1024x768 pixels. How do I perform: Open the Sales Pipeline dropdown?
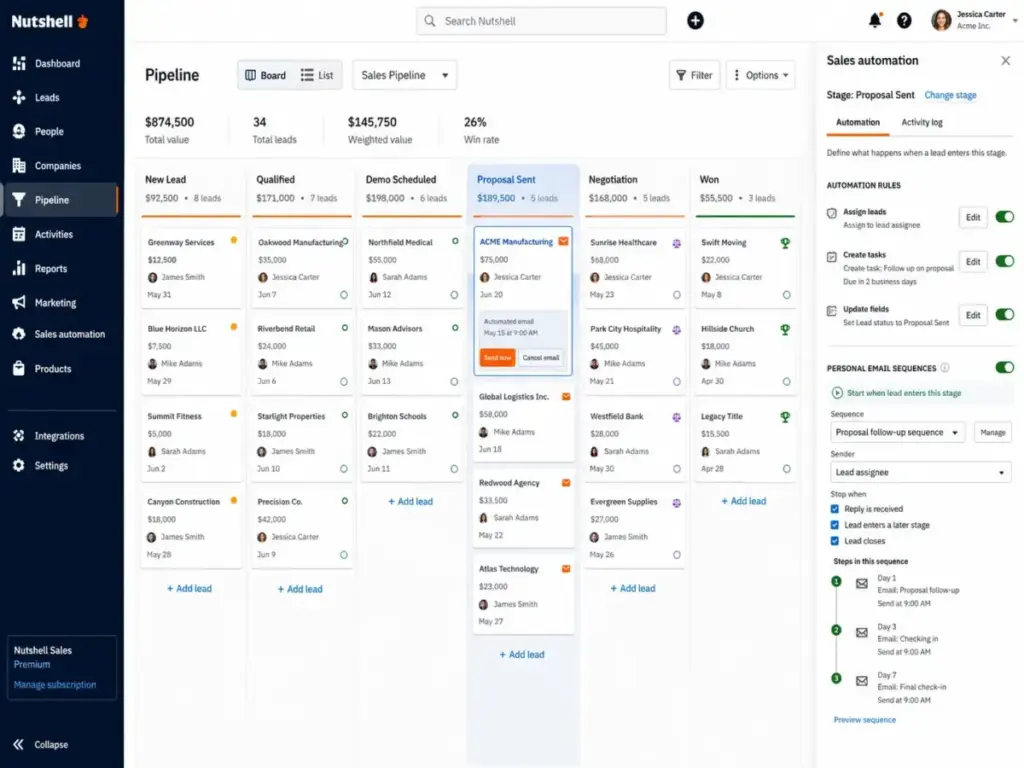point(405,75)
